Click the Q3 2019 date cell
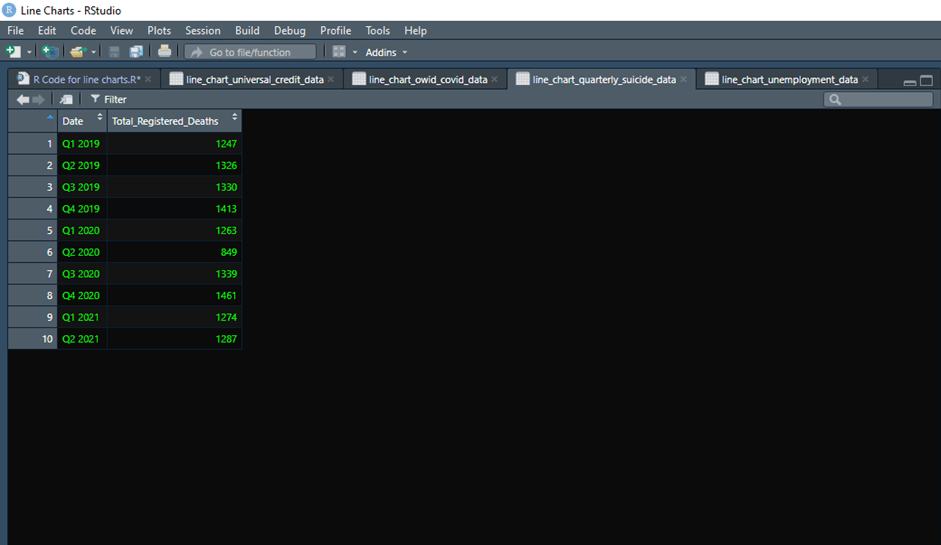This screenshot has height=545, width=941. [x=81, y=187]
